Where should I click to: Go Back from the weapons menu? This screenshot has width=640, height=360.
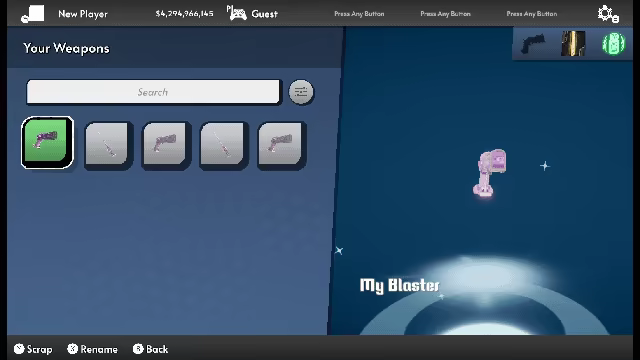pos(151,349)
